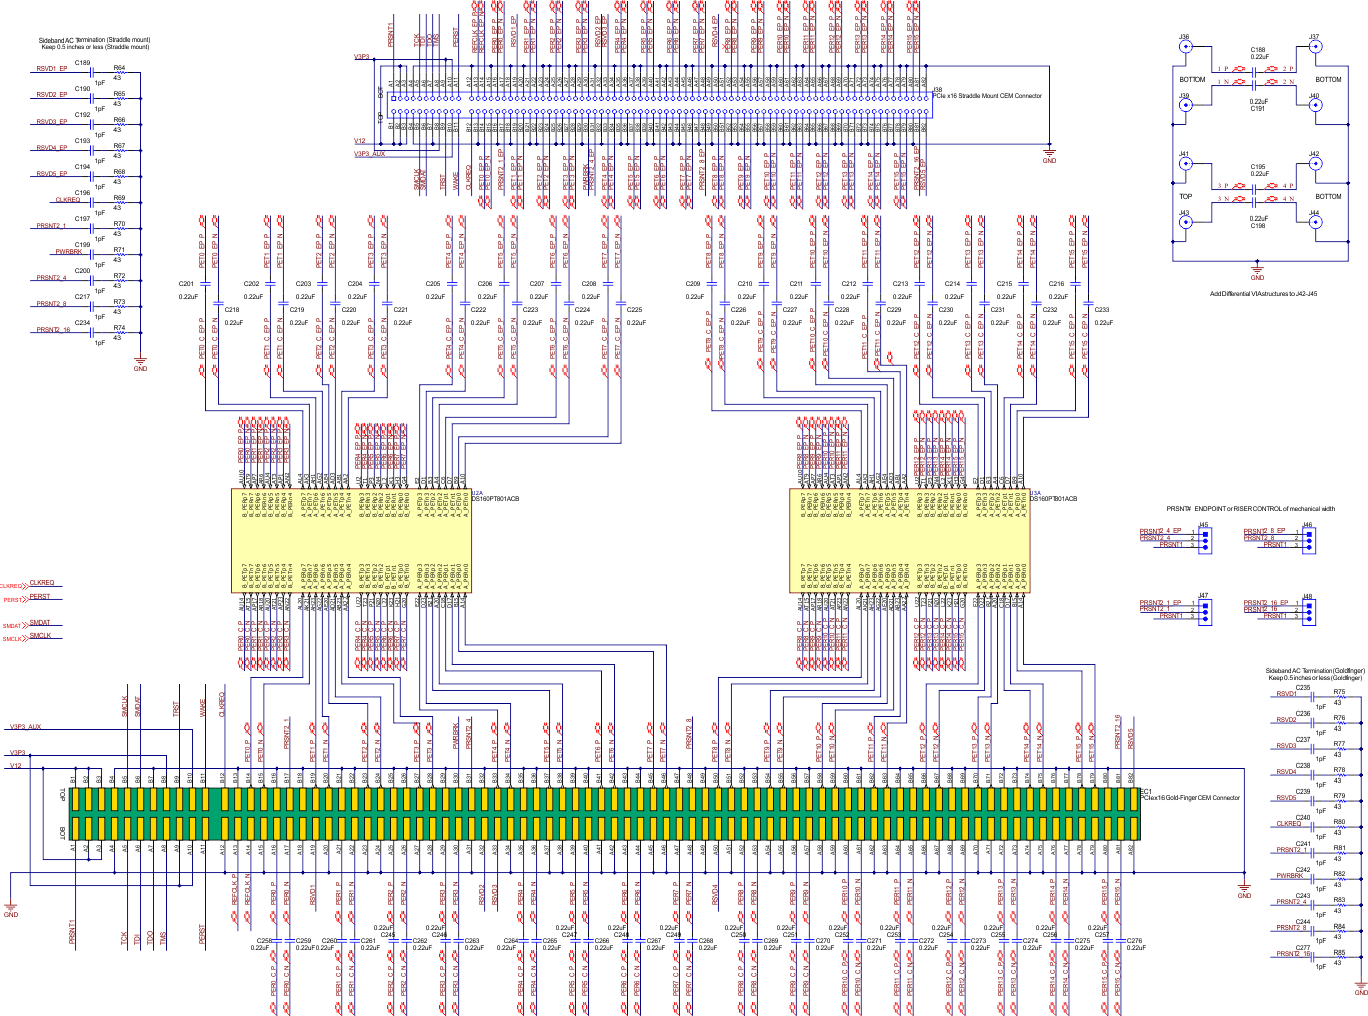Select the V3P3_AUX net label at top connector
Viewport: 1368px width, 1016px height.
pos(369,154)
